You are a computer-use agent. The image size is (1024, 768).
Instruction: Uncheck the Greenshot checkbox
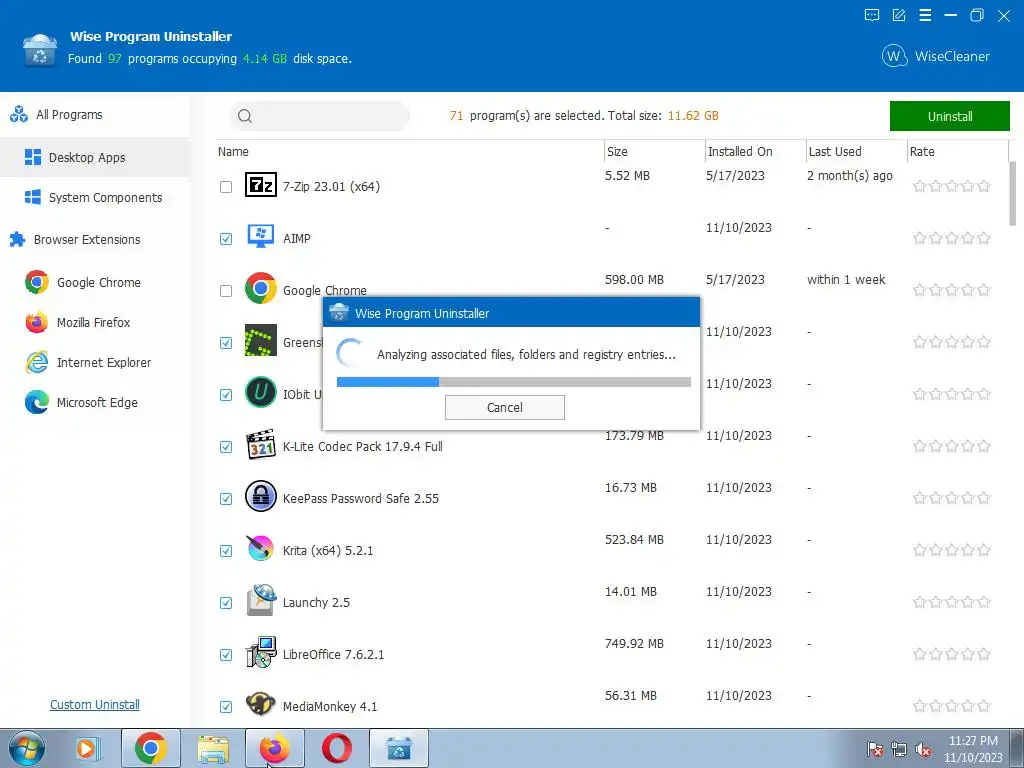pyautogui.click(x=226, y=343)
